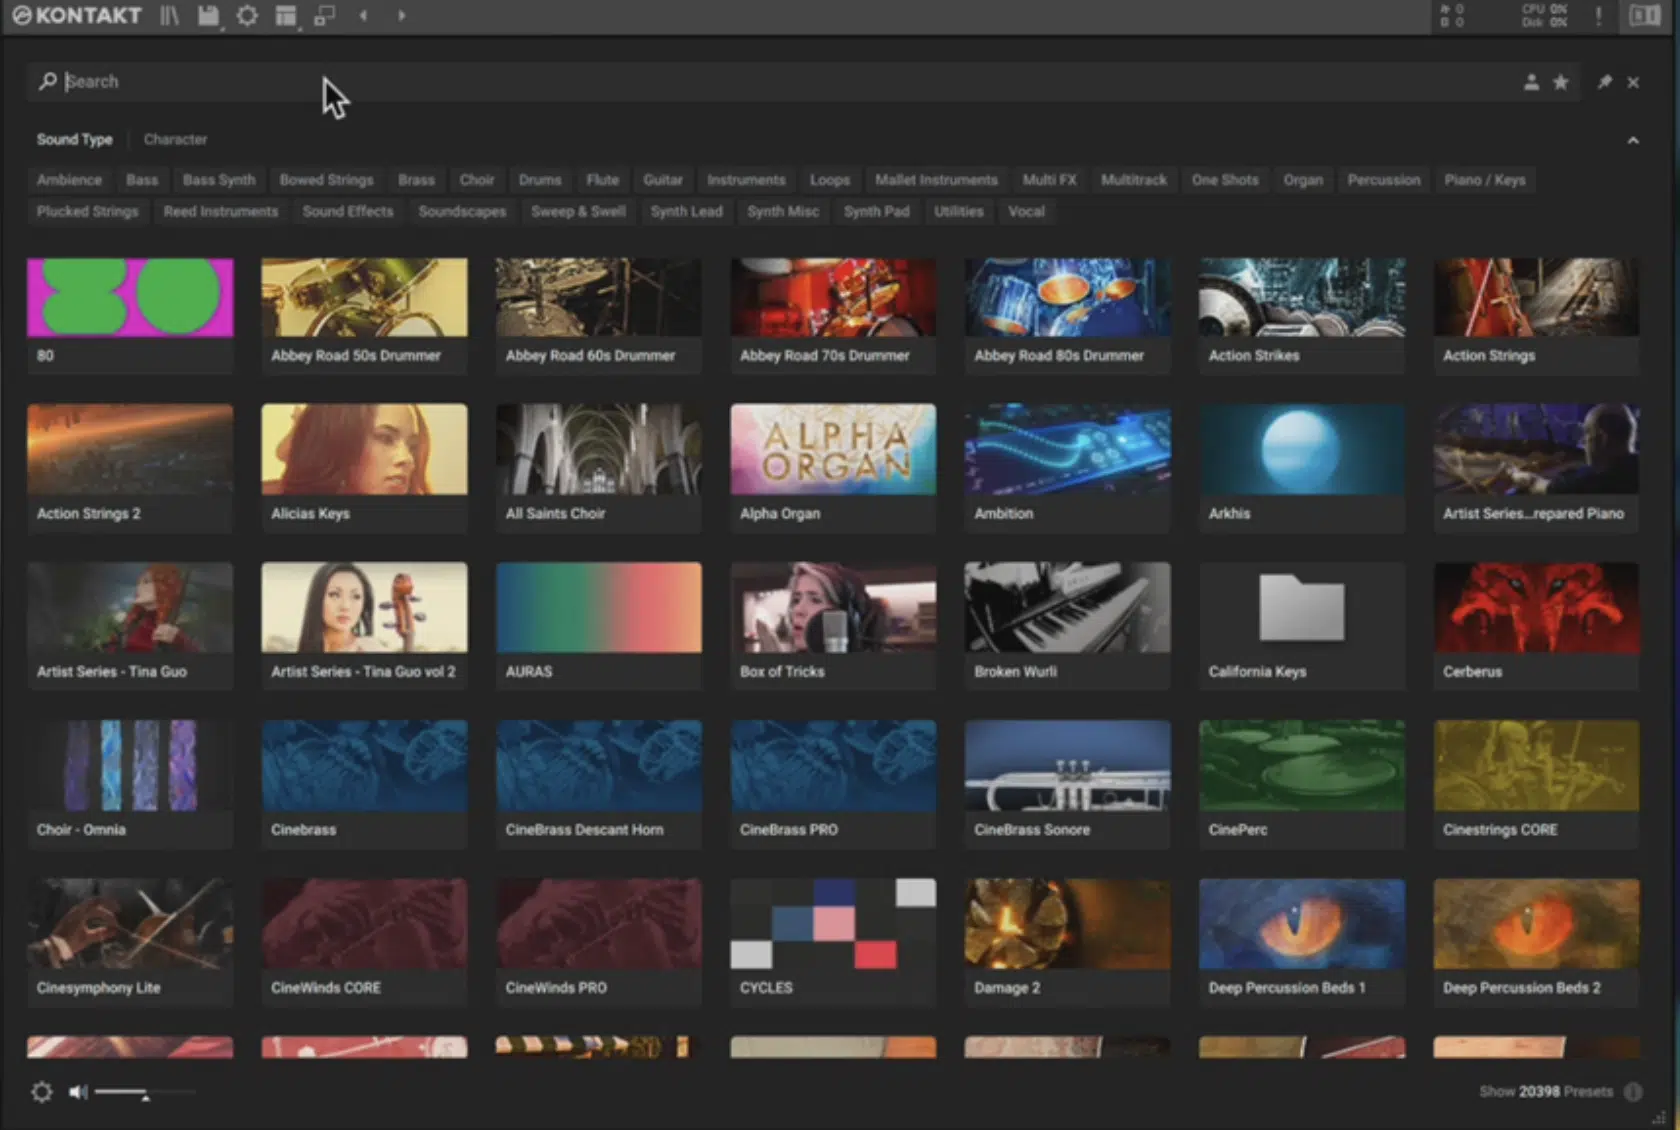The image size is (1680, 1130).
Task: Click the info icon at bottom right
Action: point(1633,1092)
